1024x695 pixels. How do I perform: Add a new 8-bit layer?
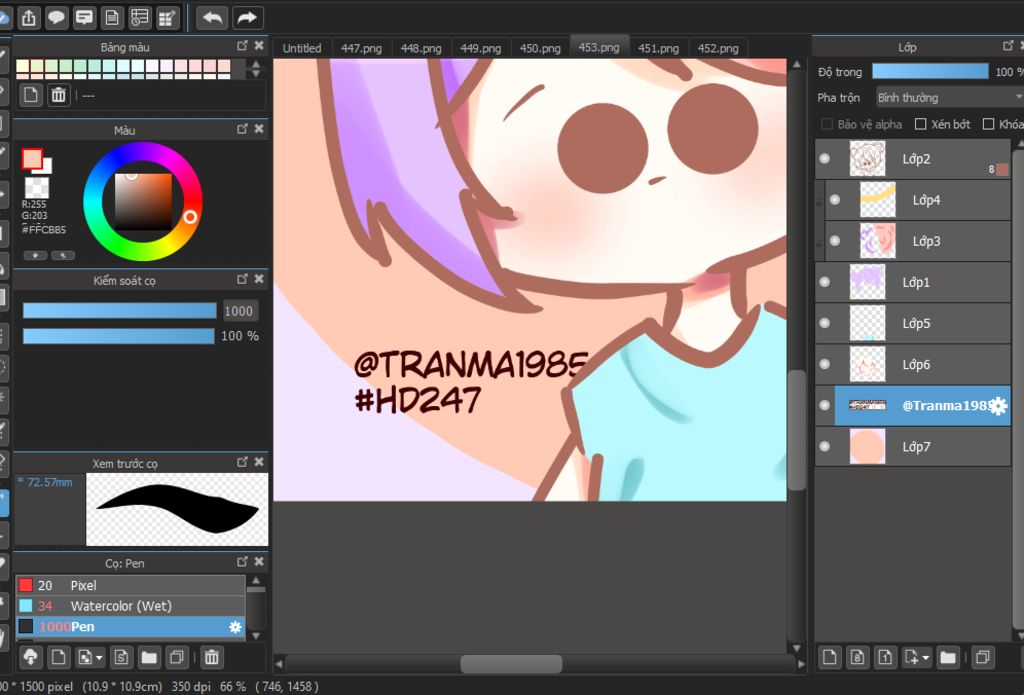[x=857, y=656]
